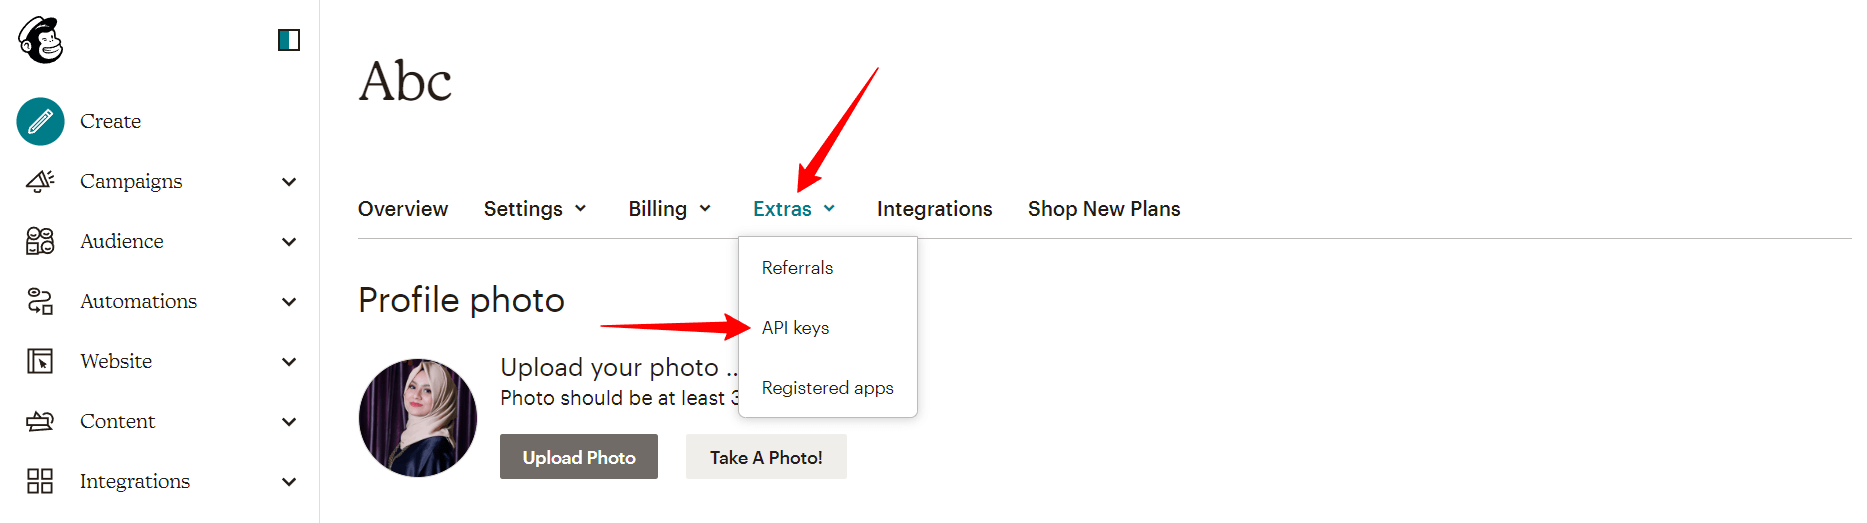Open the Billing dropdown menu
Viewport: 1867px width, 523px height.
[x=670, y=209]
